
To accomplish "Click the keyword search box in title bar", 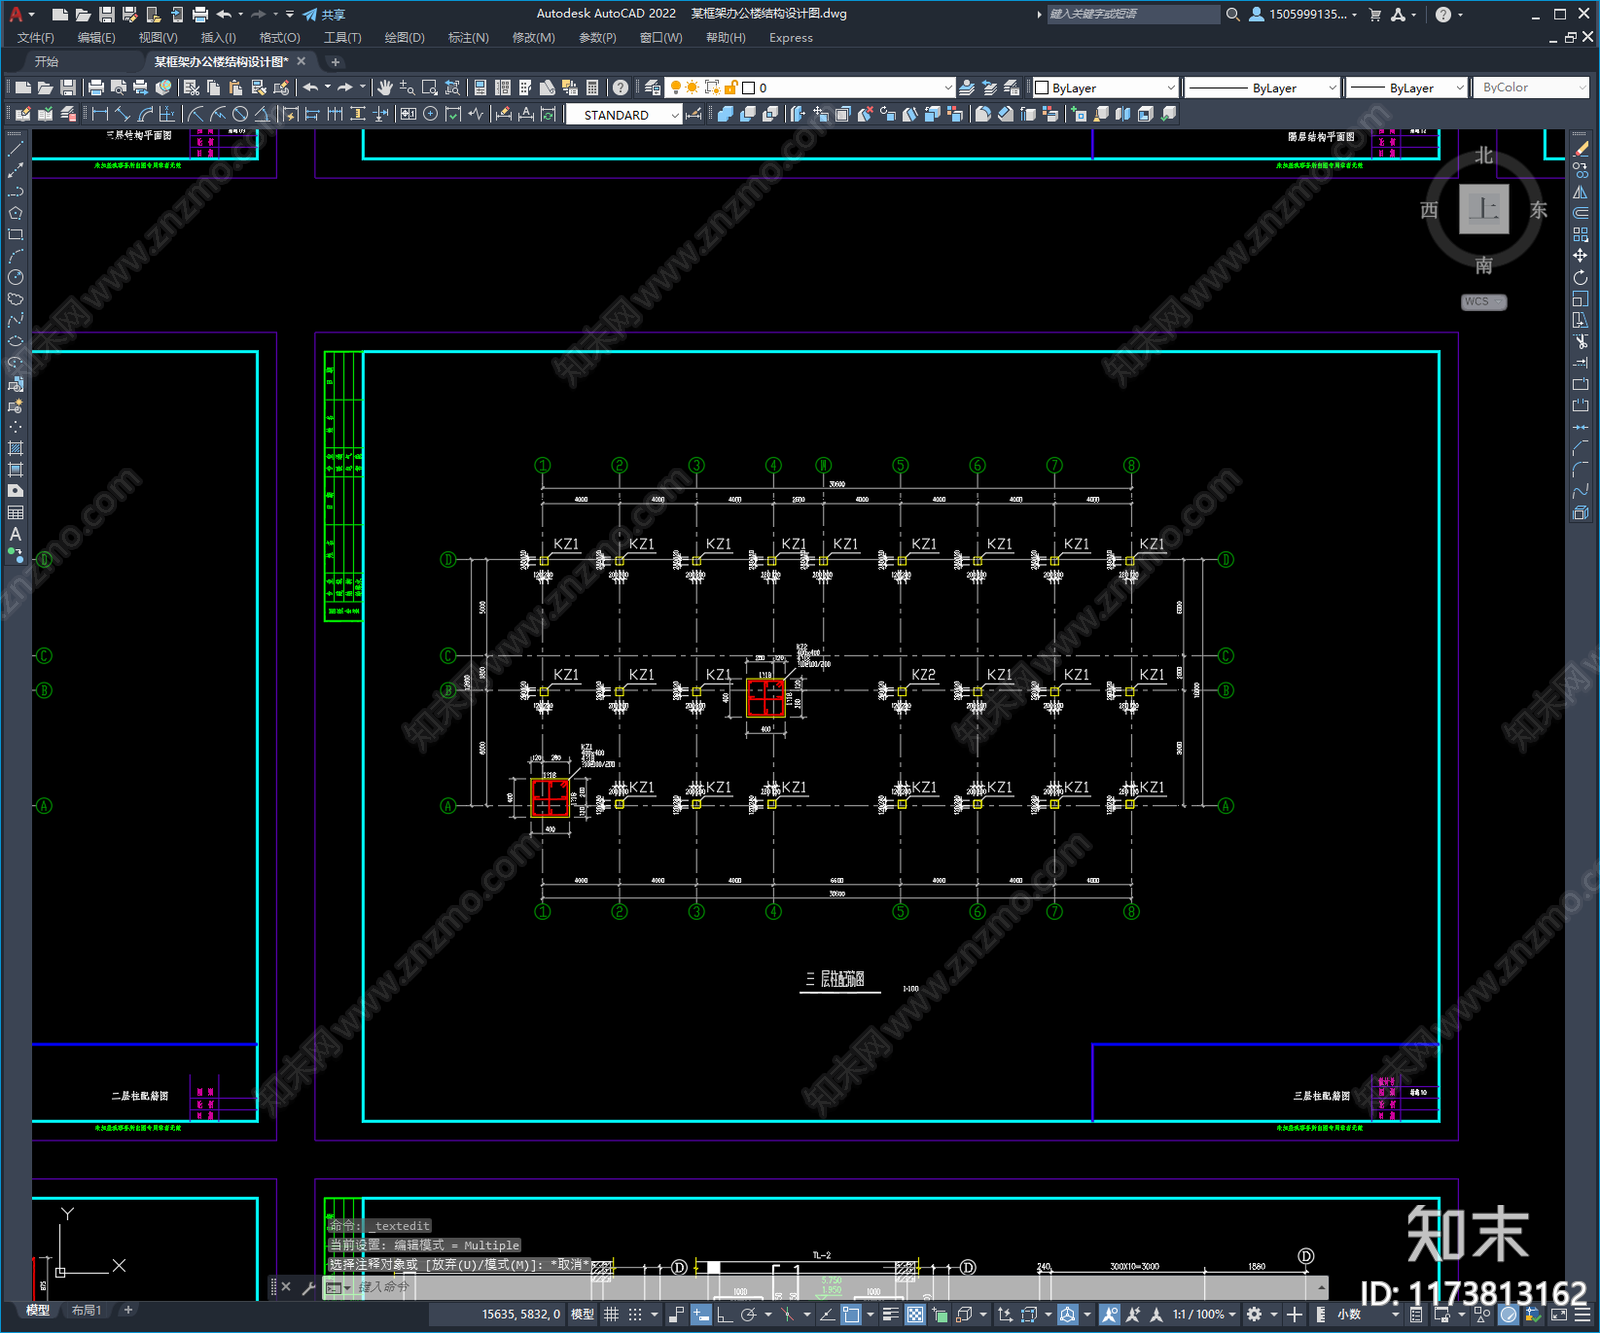I will 1133,14.
